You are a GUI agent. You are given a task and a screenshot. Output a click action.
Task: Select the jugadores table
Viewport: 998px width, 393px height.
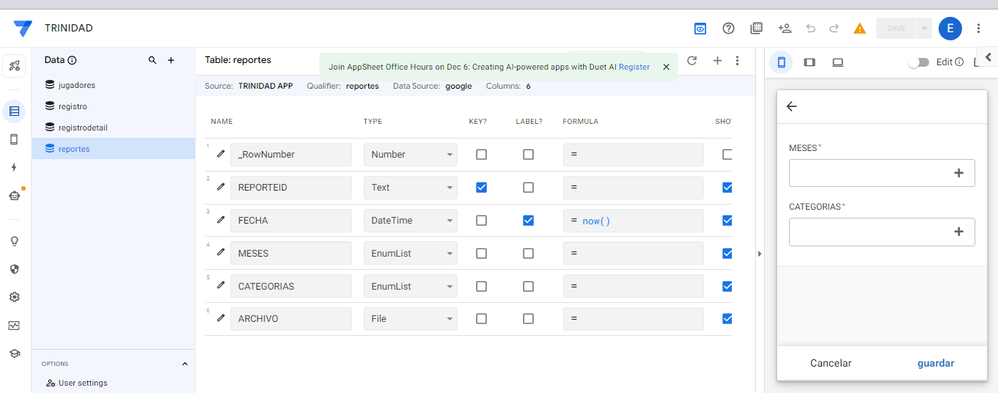(x=113, y=85)
